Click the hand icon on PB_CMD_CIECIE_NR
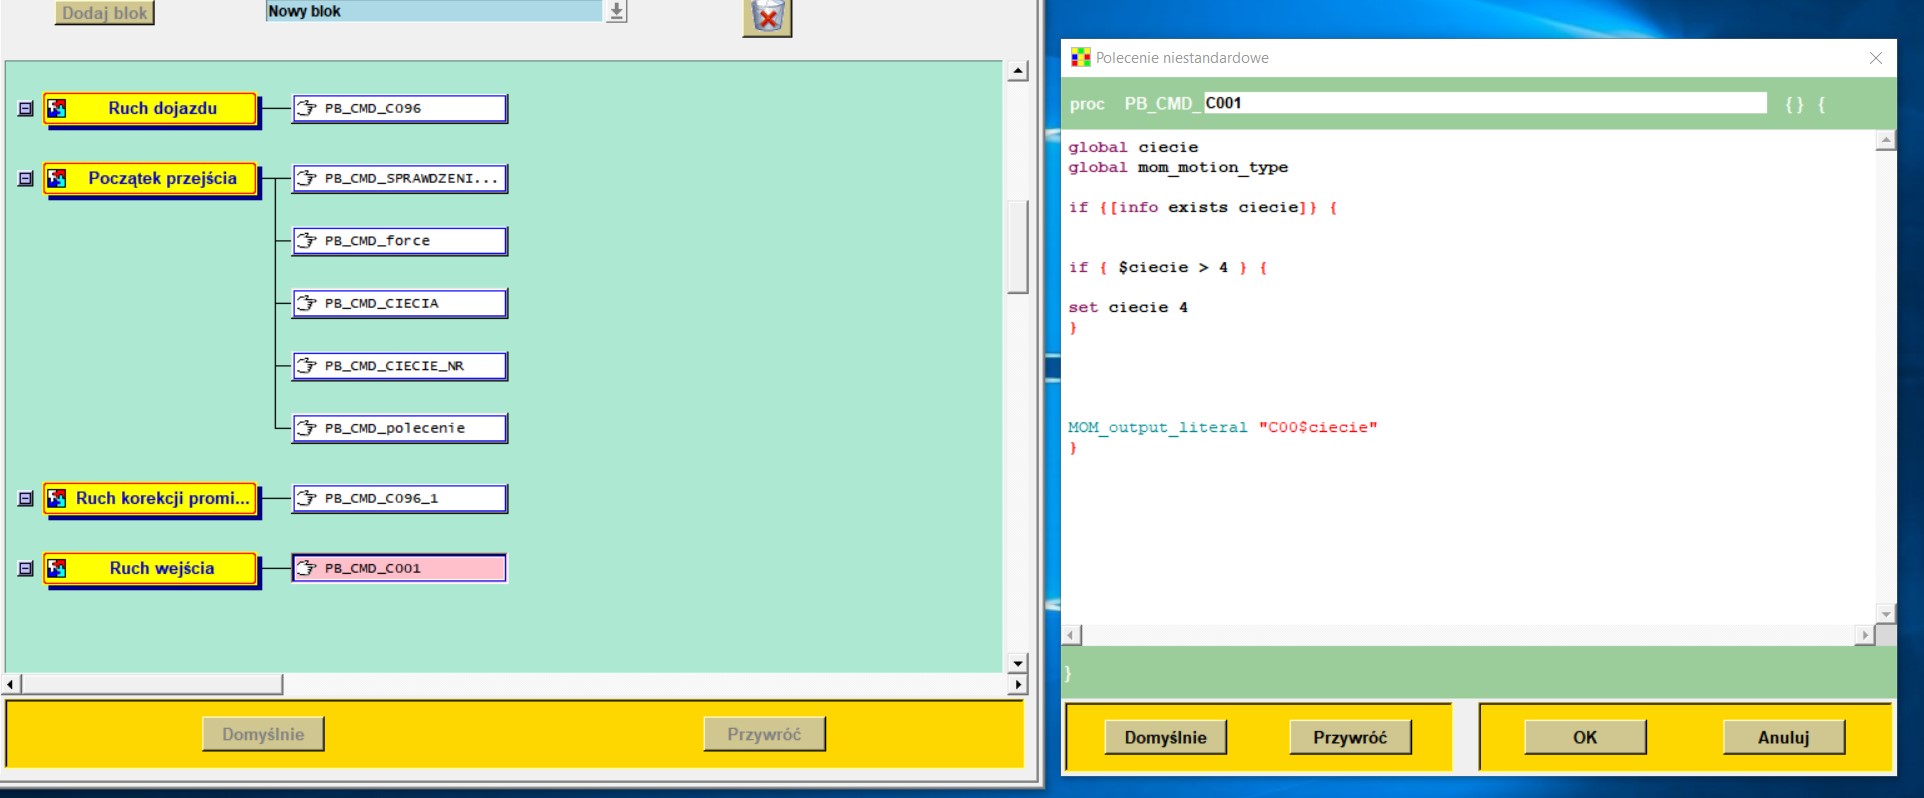This screenshot has width=1924, height=798. (307, 366)
